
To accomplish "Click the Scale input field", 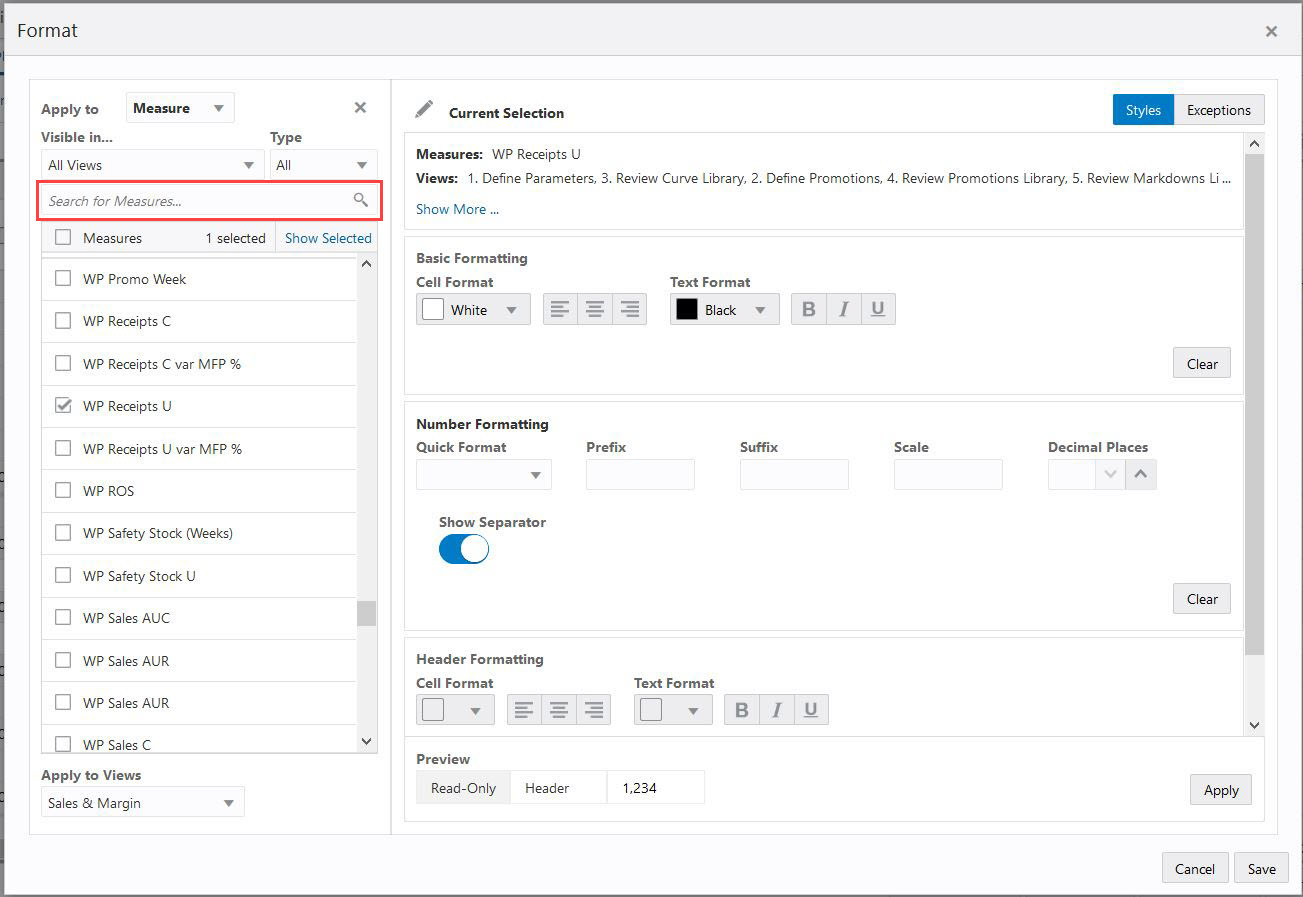I will coord(948,474).
